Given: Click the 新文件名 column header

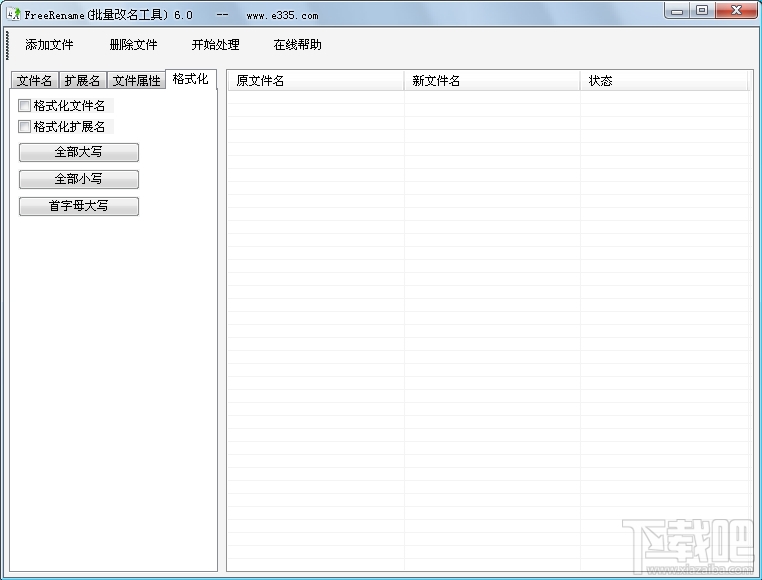Looking at the screenshot, I should [492, 81].
